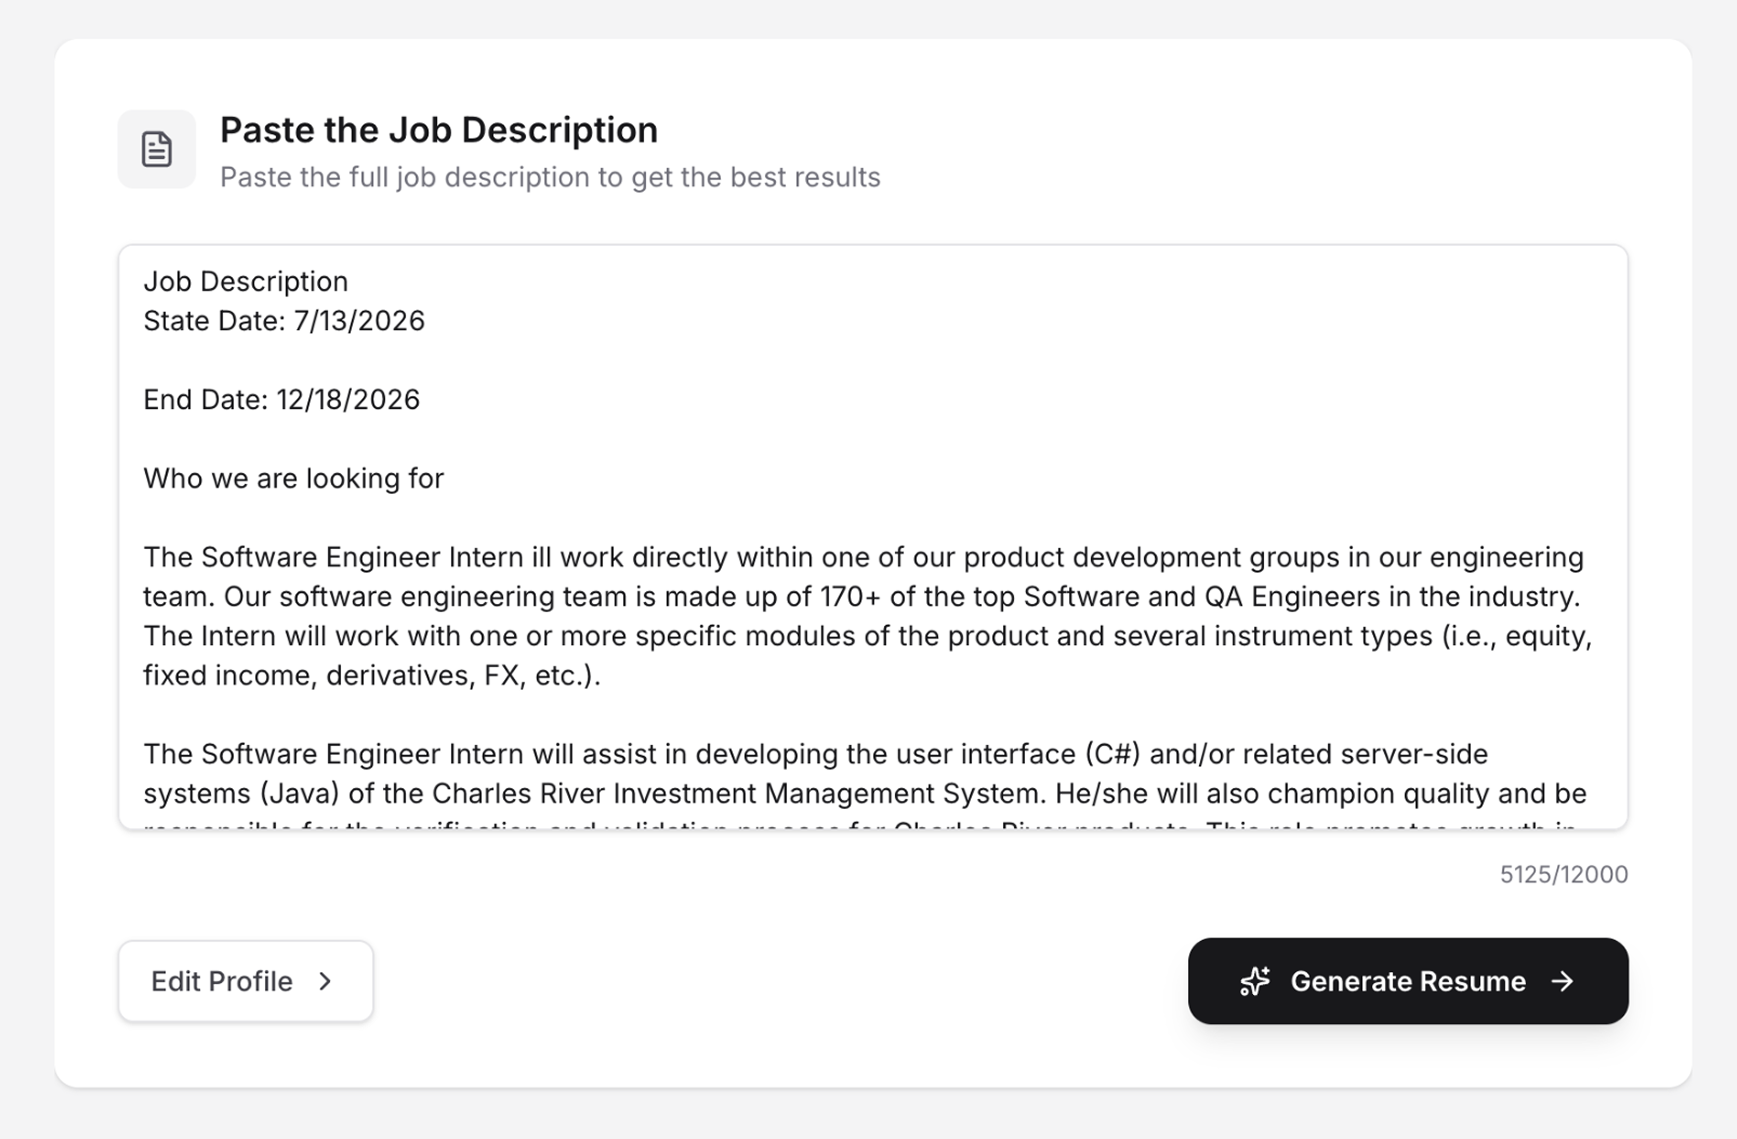The height and width of the screenshot is (1139, 1737).
Task: Click the document icon beside the heading
Action: coord(157,150)
